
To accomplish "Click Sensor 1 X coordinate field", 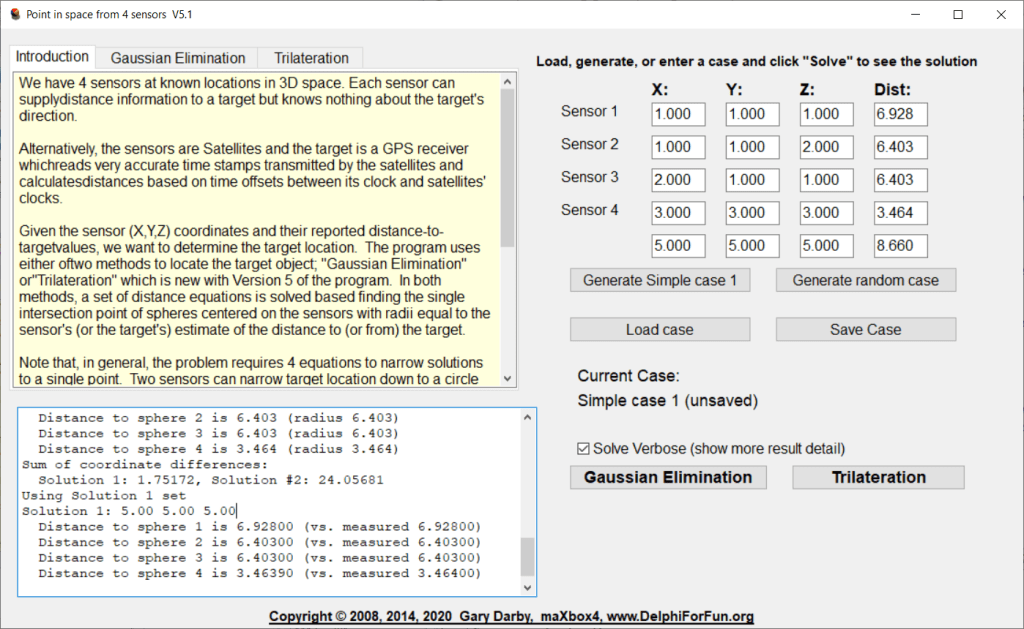I will pos(678,114).
